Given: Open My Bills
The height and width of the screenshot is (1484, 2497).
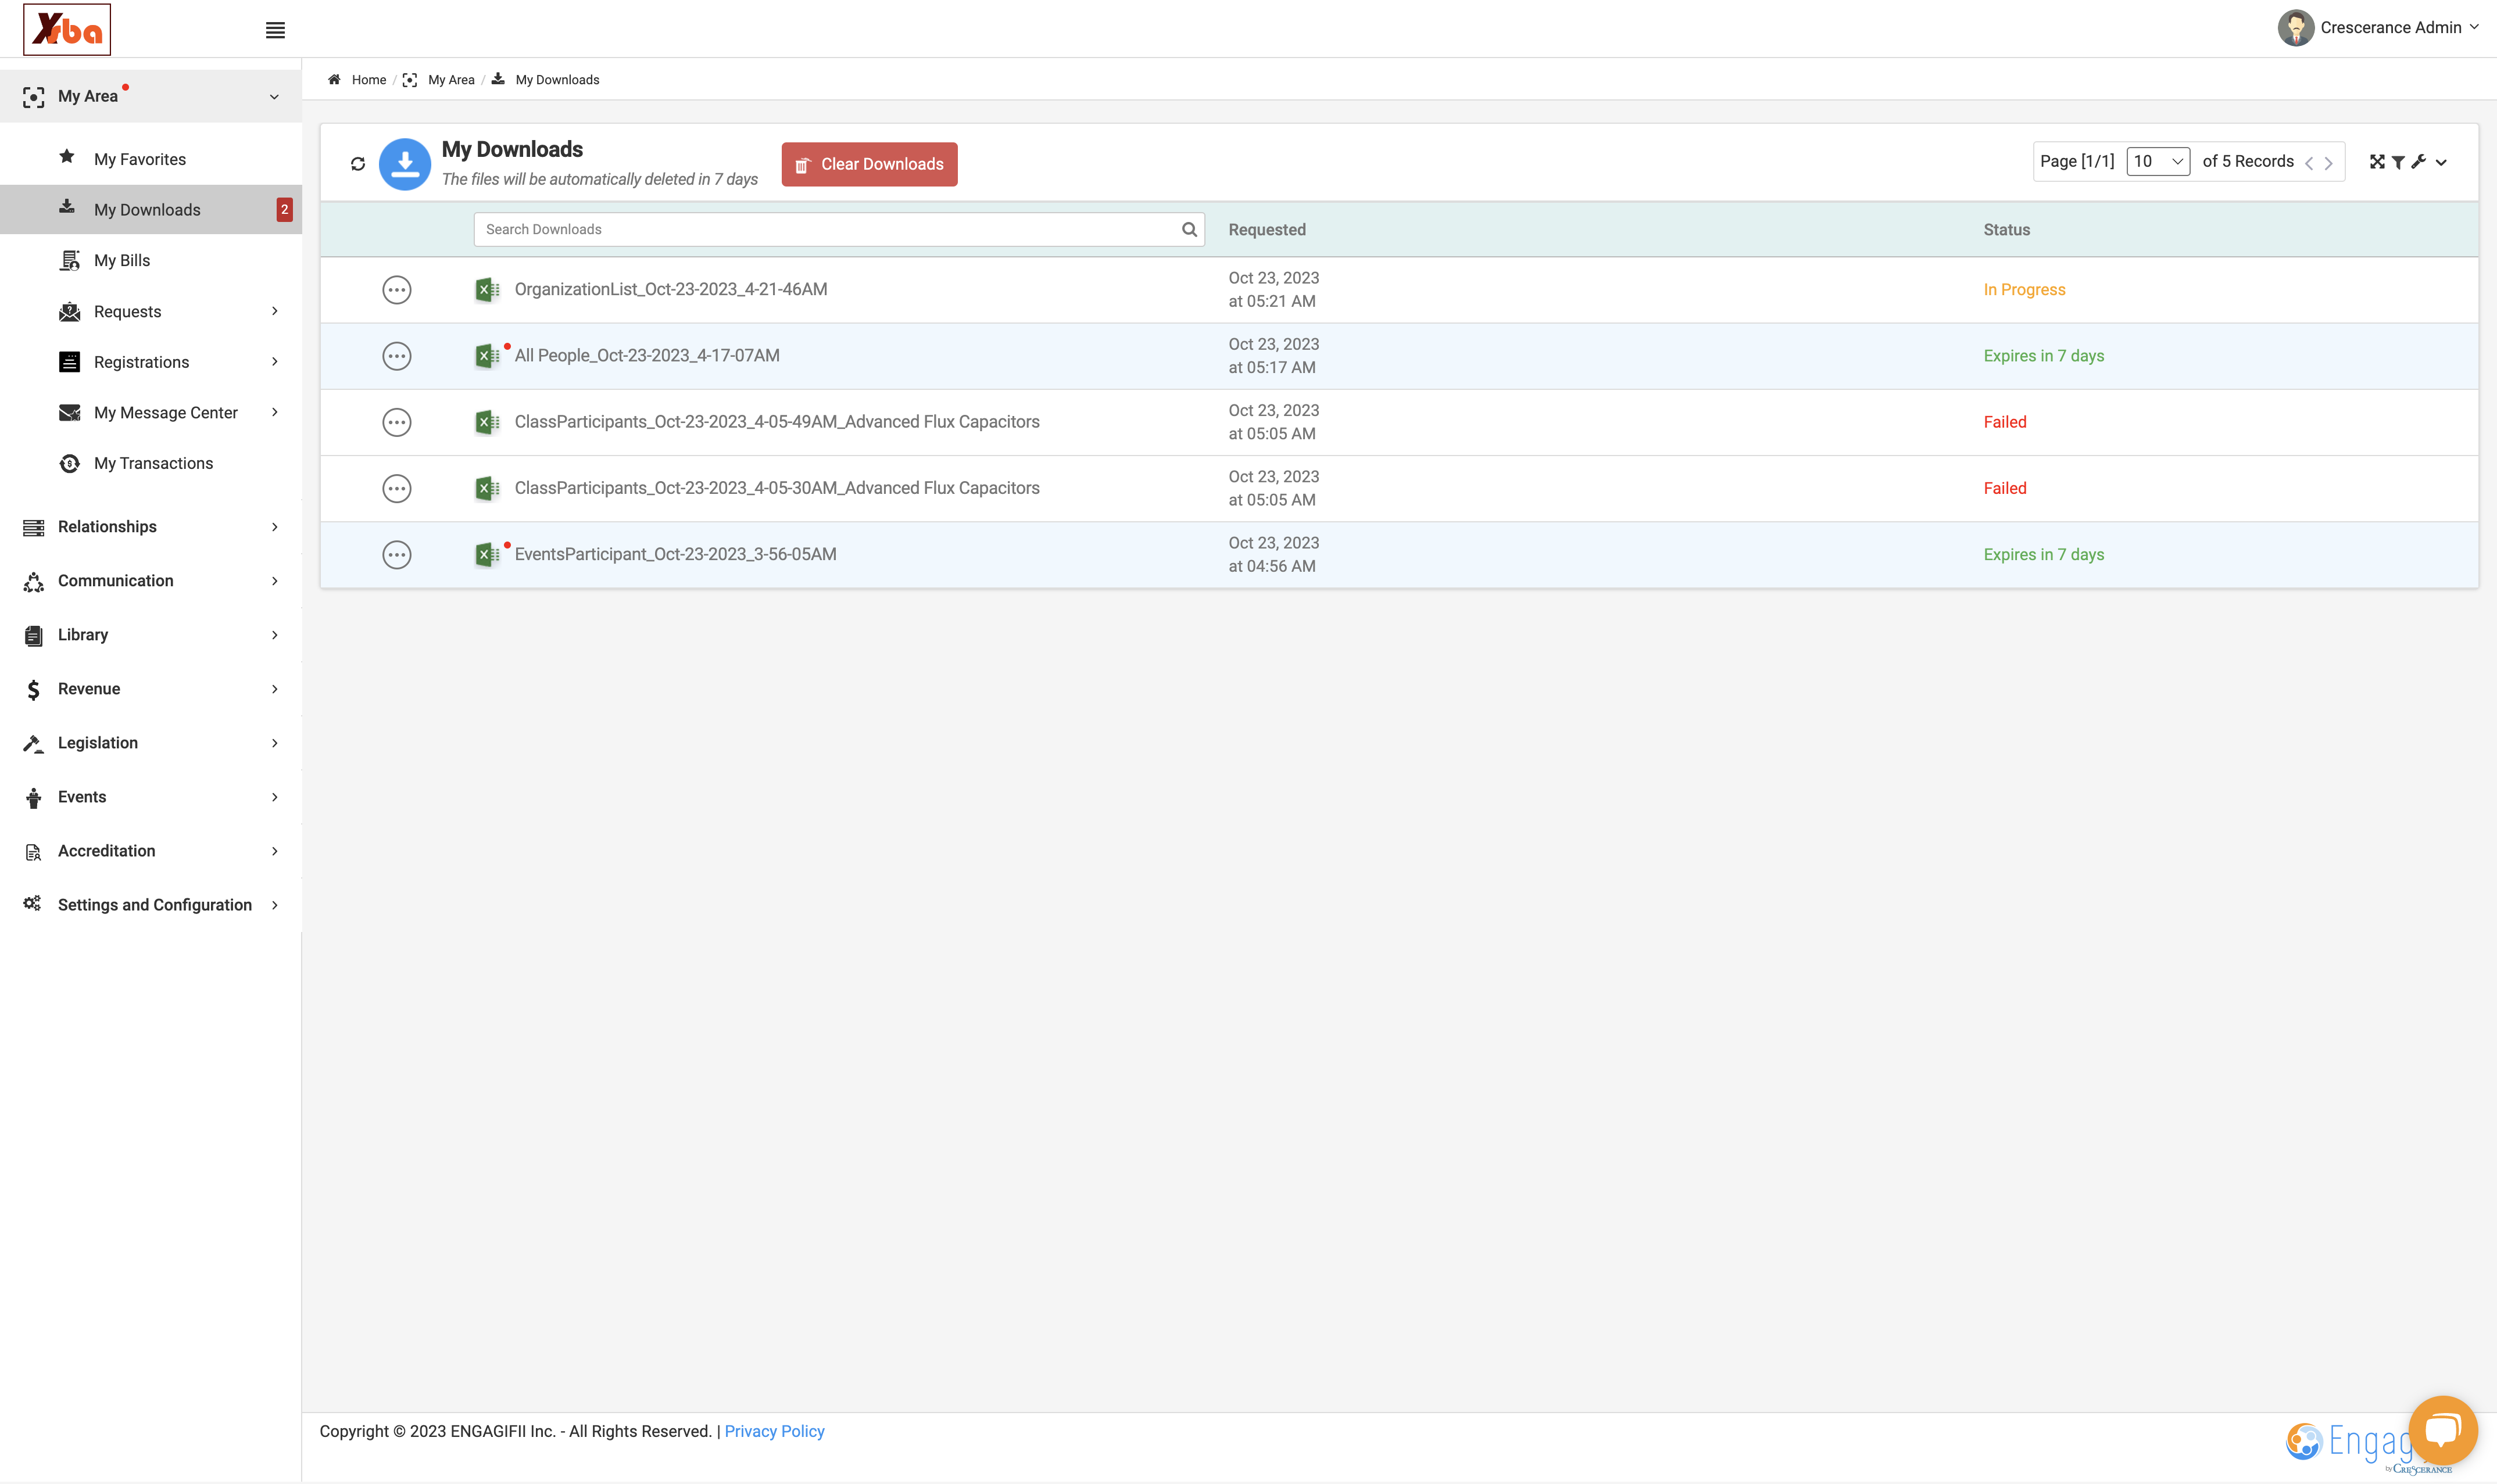Looking at the screenshot, I should (x=122, y=260).
